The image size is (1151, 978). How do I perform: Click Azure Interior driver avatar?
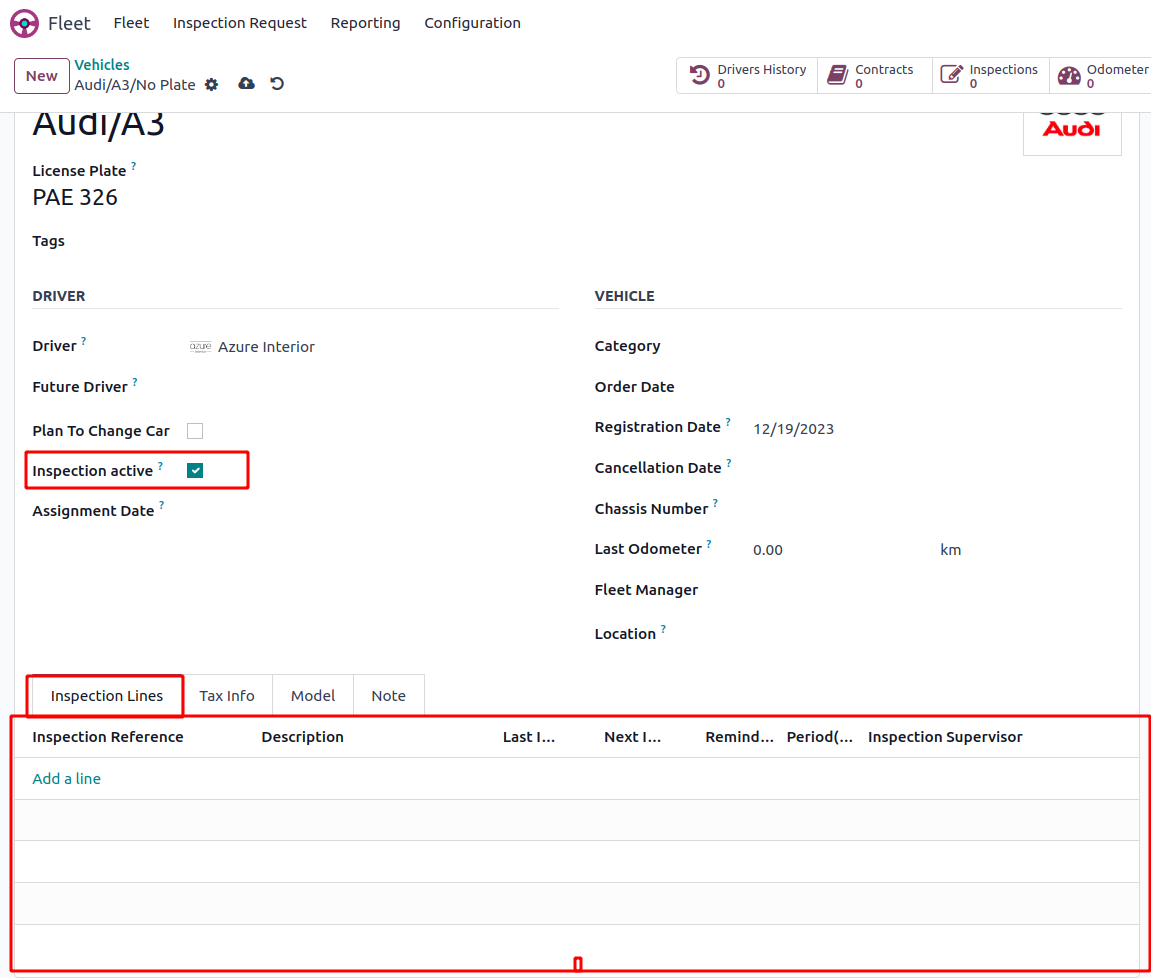point(200,347)
